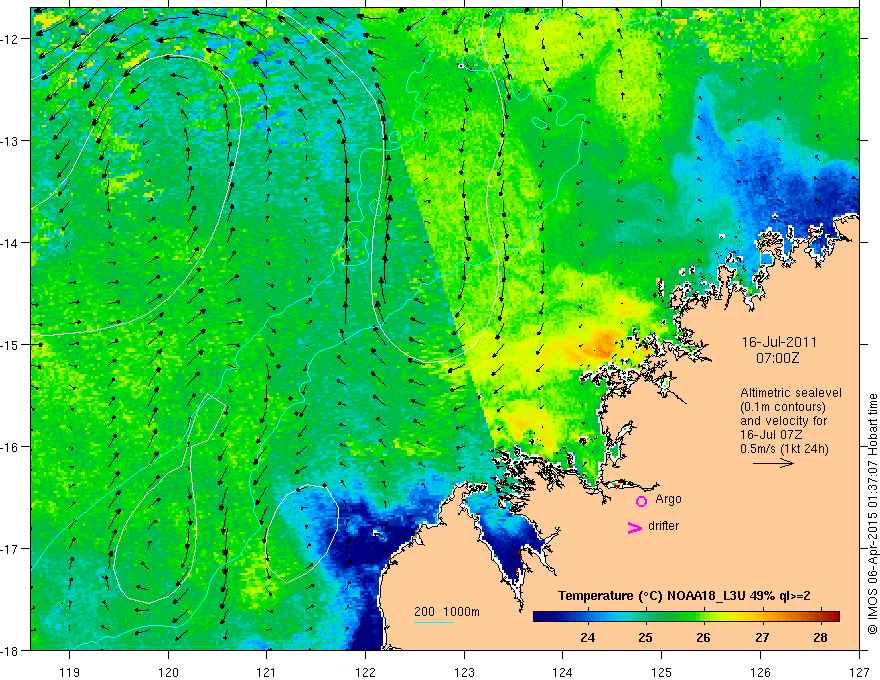Click the cyan 200 1000m contour legend line
This screenshot has height=680, width=880.
(x=434, y=622)
